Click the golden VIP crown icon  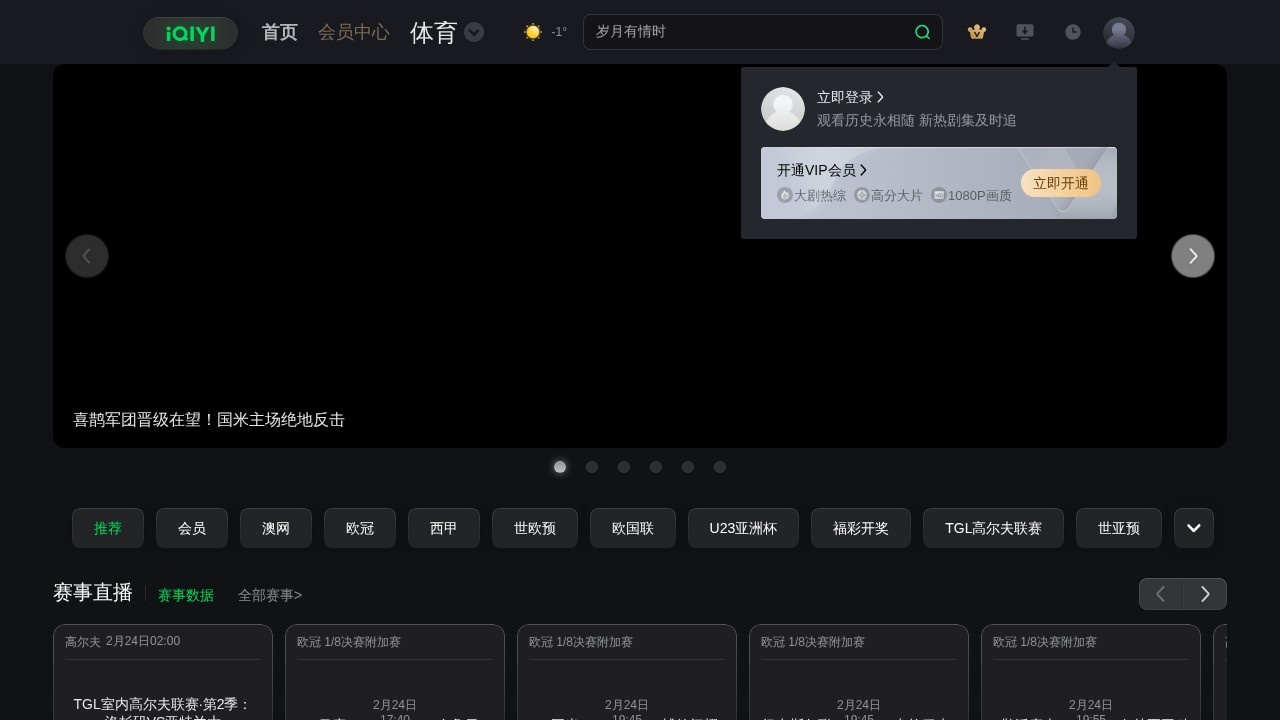[x=977, y=32]
